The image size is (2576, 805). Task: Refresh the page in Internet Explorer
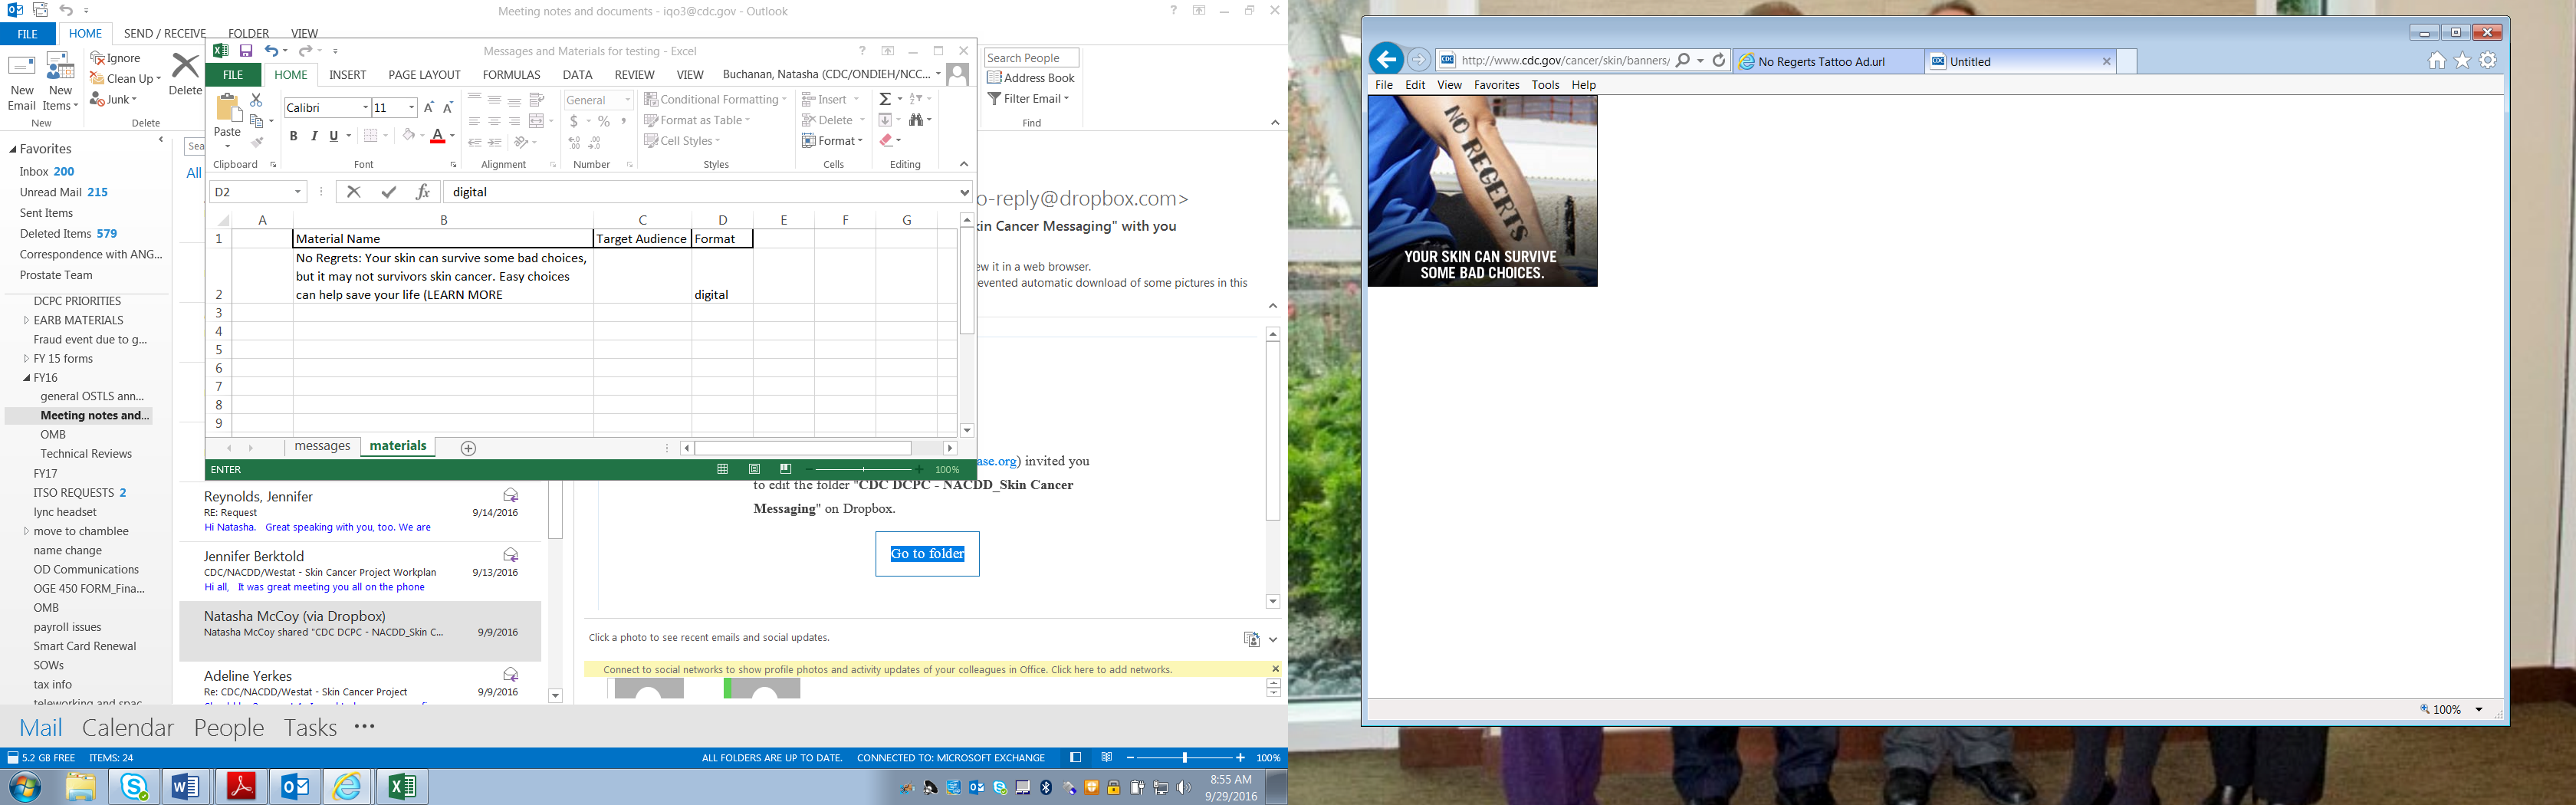click(x=1718, y=60)
